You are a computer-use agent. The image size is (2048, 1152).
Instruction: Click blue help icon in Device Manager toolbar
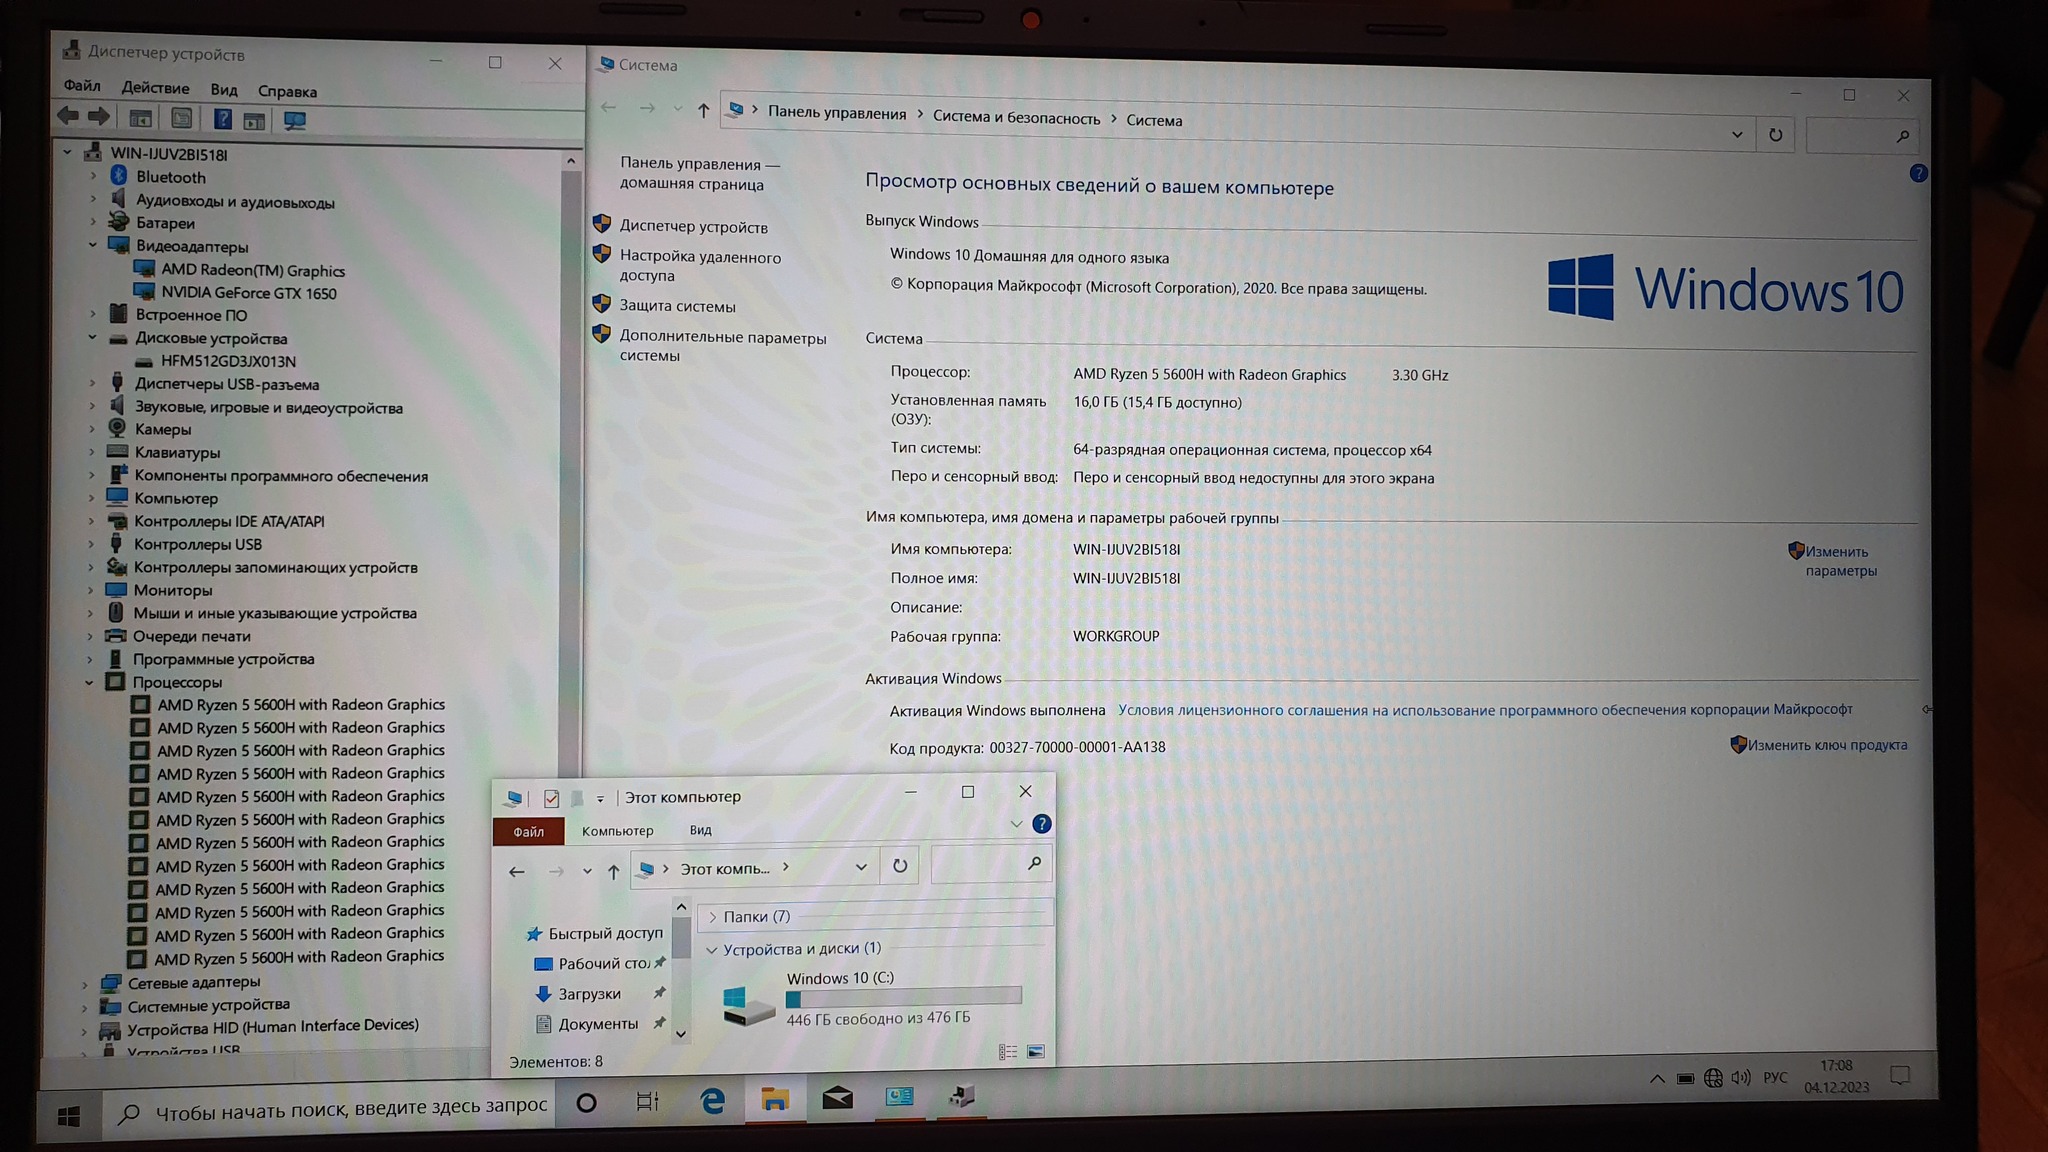pyautogui.click(x=223, y=120)
